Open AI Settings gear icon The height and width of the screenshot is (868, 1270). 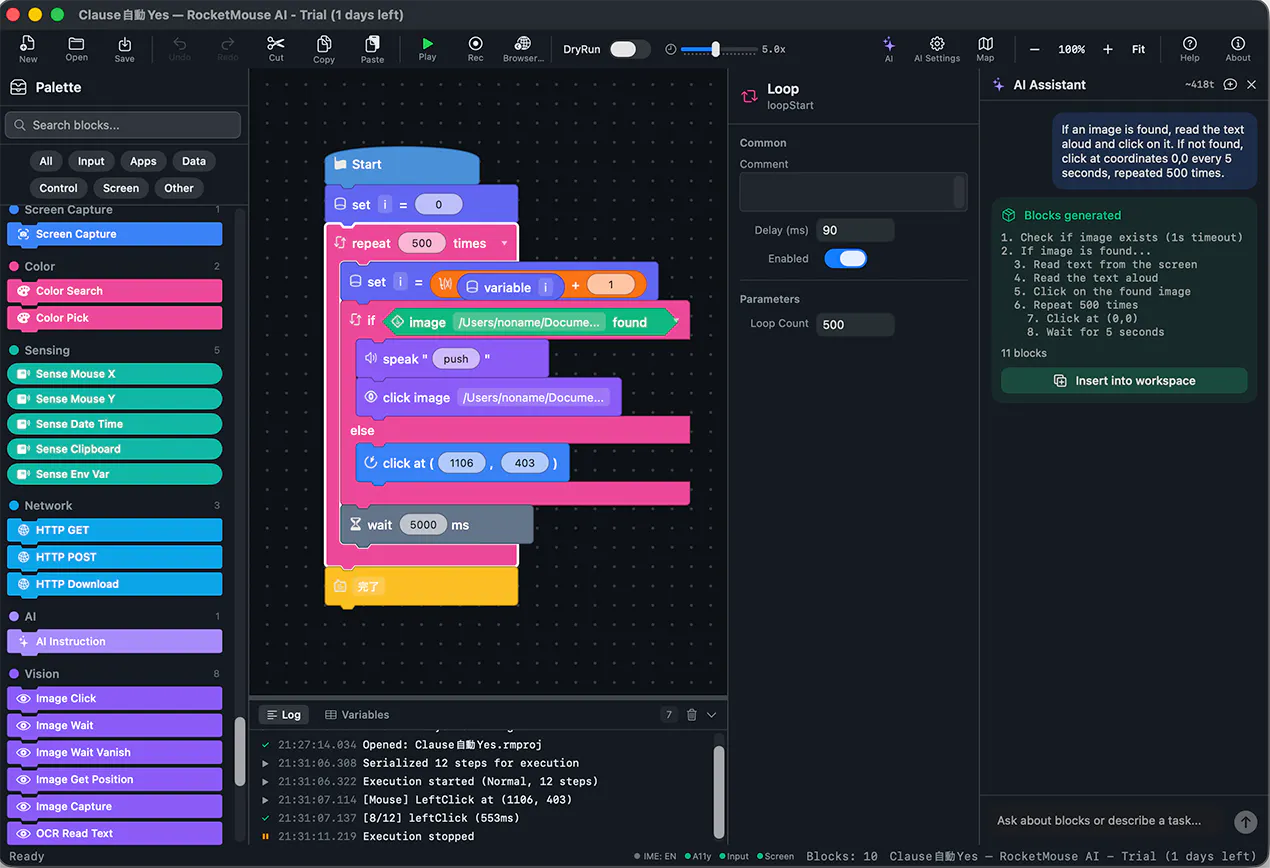tap(937, 48)
